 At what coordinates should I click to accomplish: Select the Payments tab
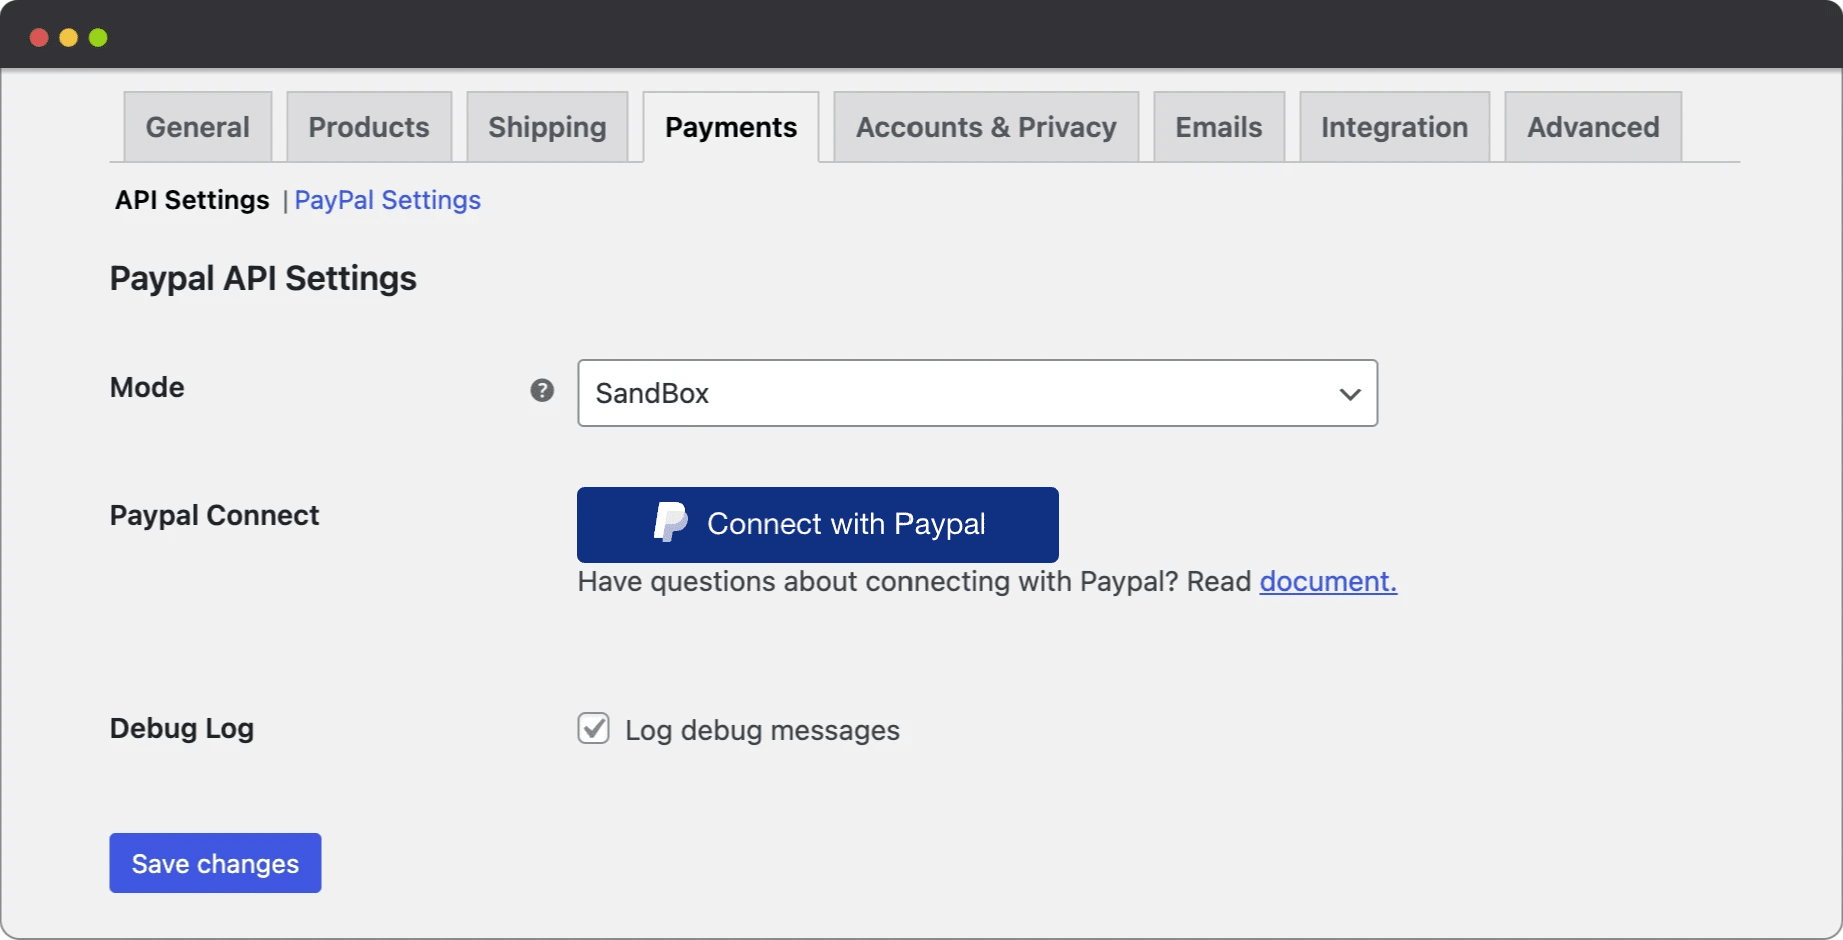point(731,127)
